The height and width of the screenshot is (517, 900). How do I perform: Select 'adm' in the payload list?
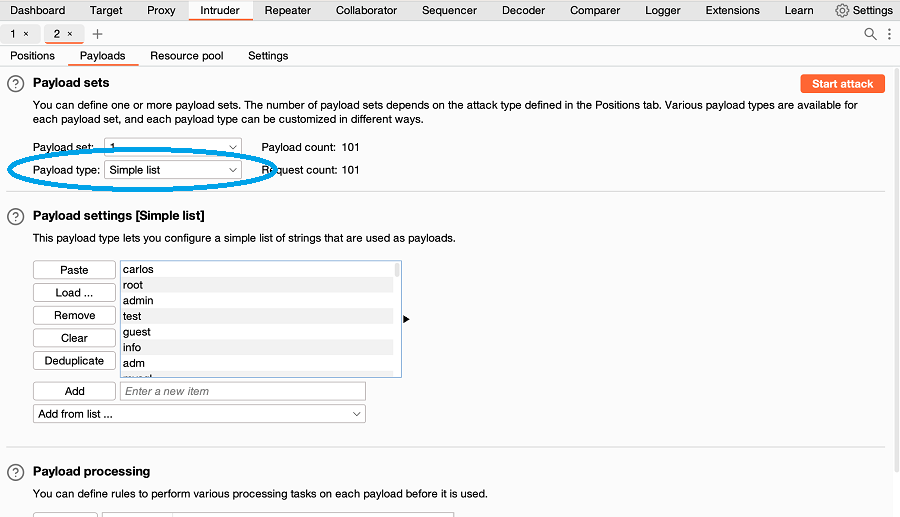point(257,363)
